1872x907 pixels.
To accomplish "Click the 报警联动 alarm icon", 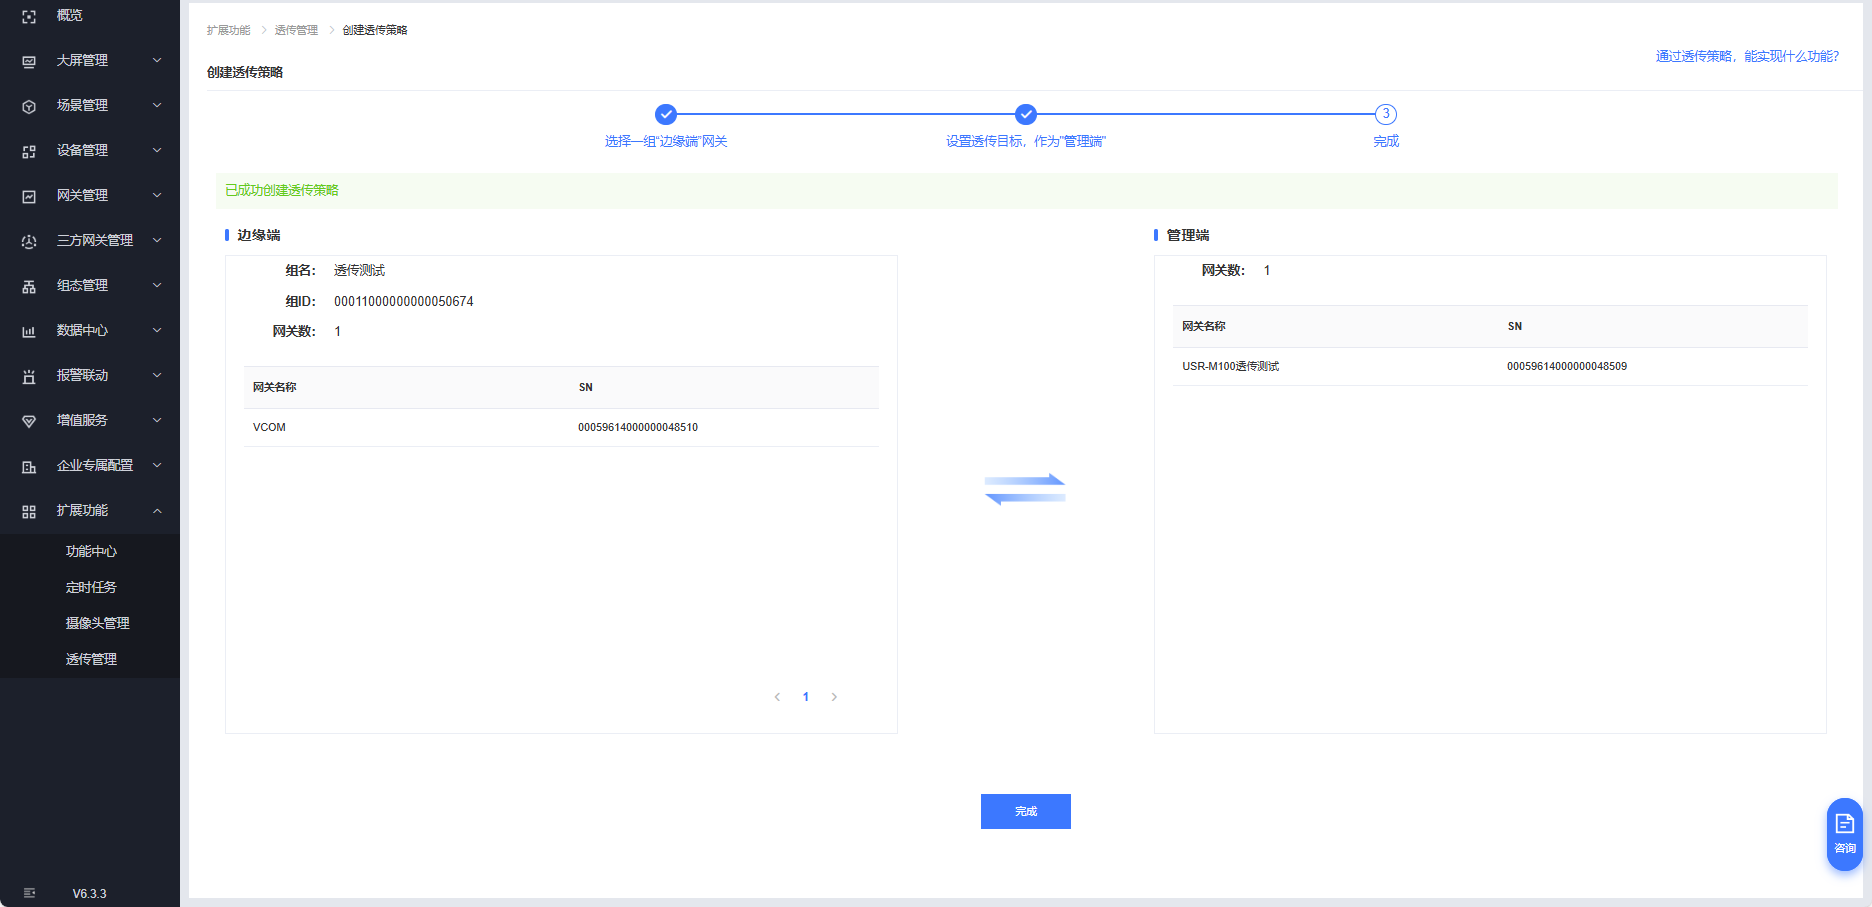I will (x=29, y=376).
